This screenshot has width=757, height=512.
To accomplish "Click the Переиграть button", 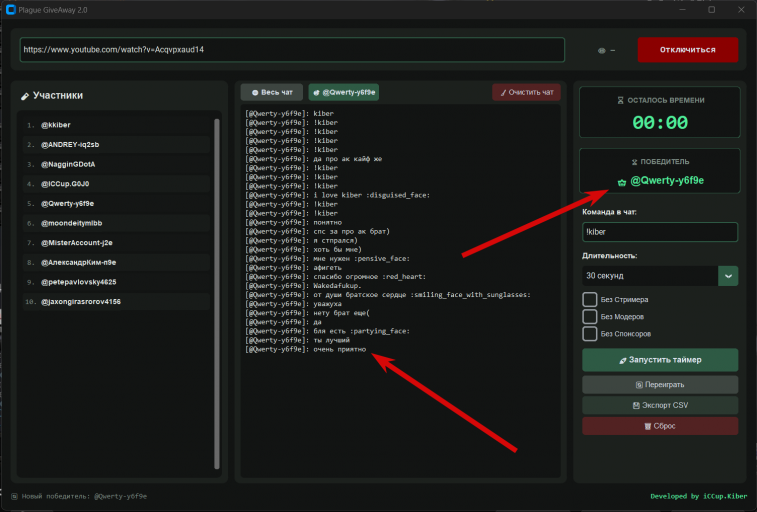I will click(660, 385).
